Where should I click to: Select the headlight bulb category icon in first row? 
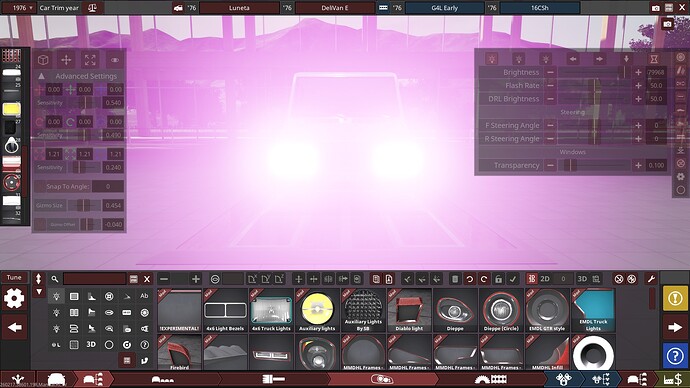56,296
